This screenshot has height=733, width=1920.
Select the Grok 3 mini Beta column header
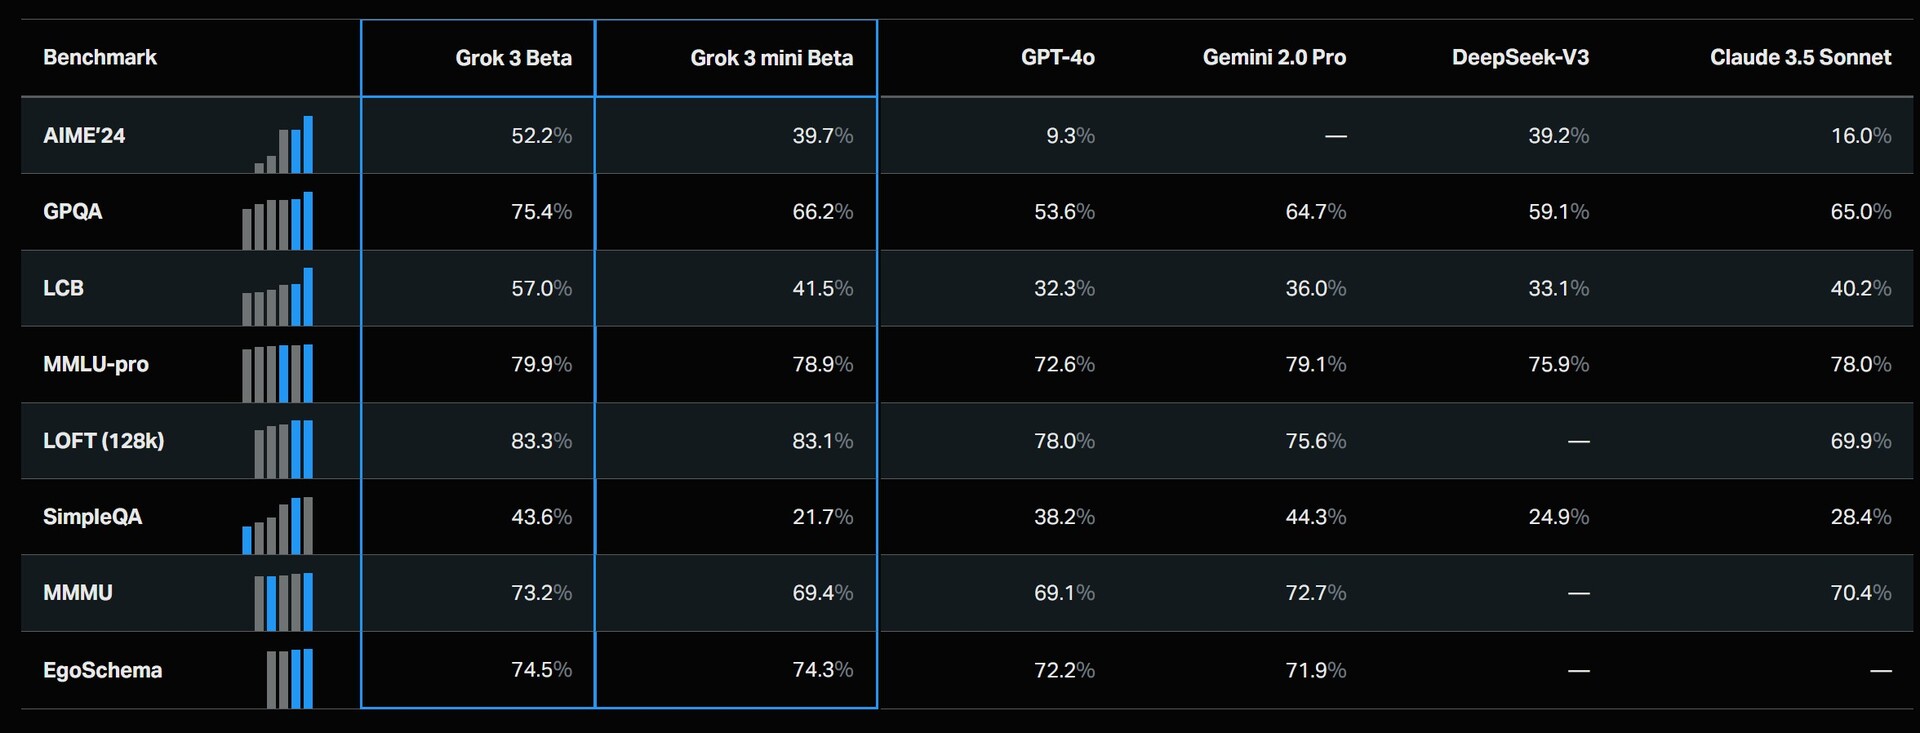pyautogui.click(x=771, y=58)
